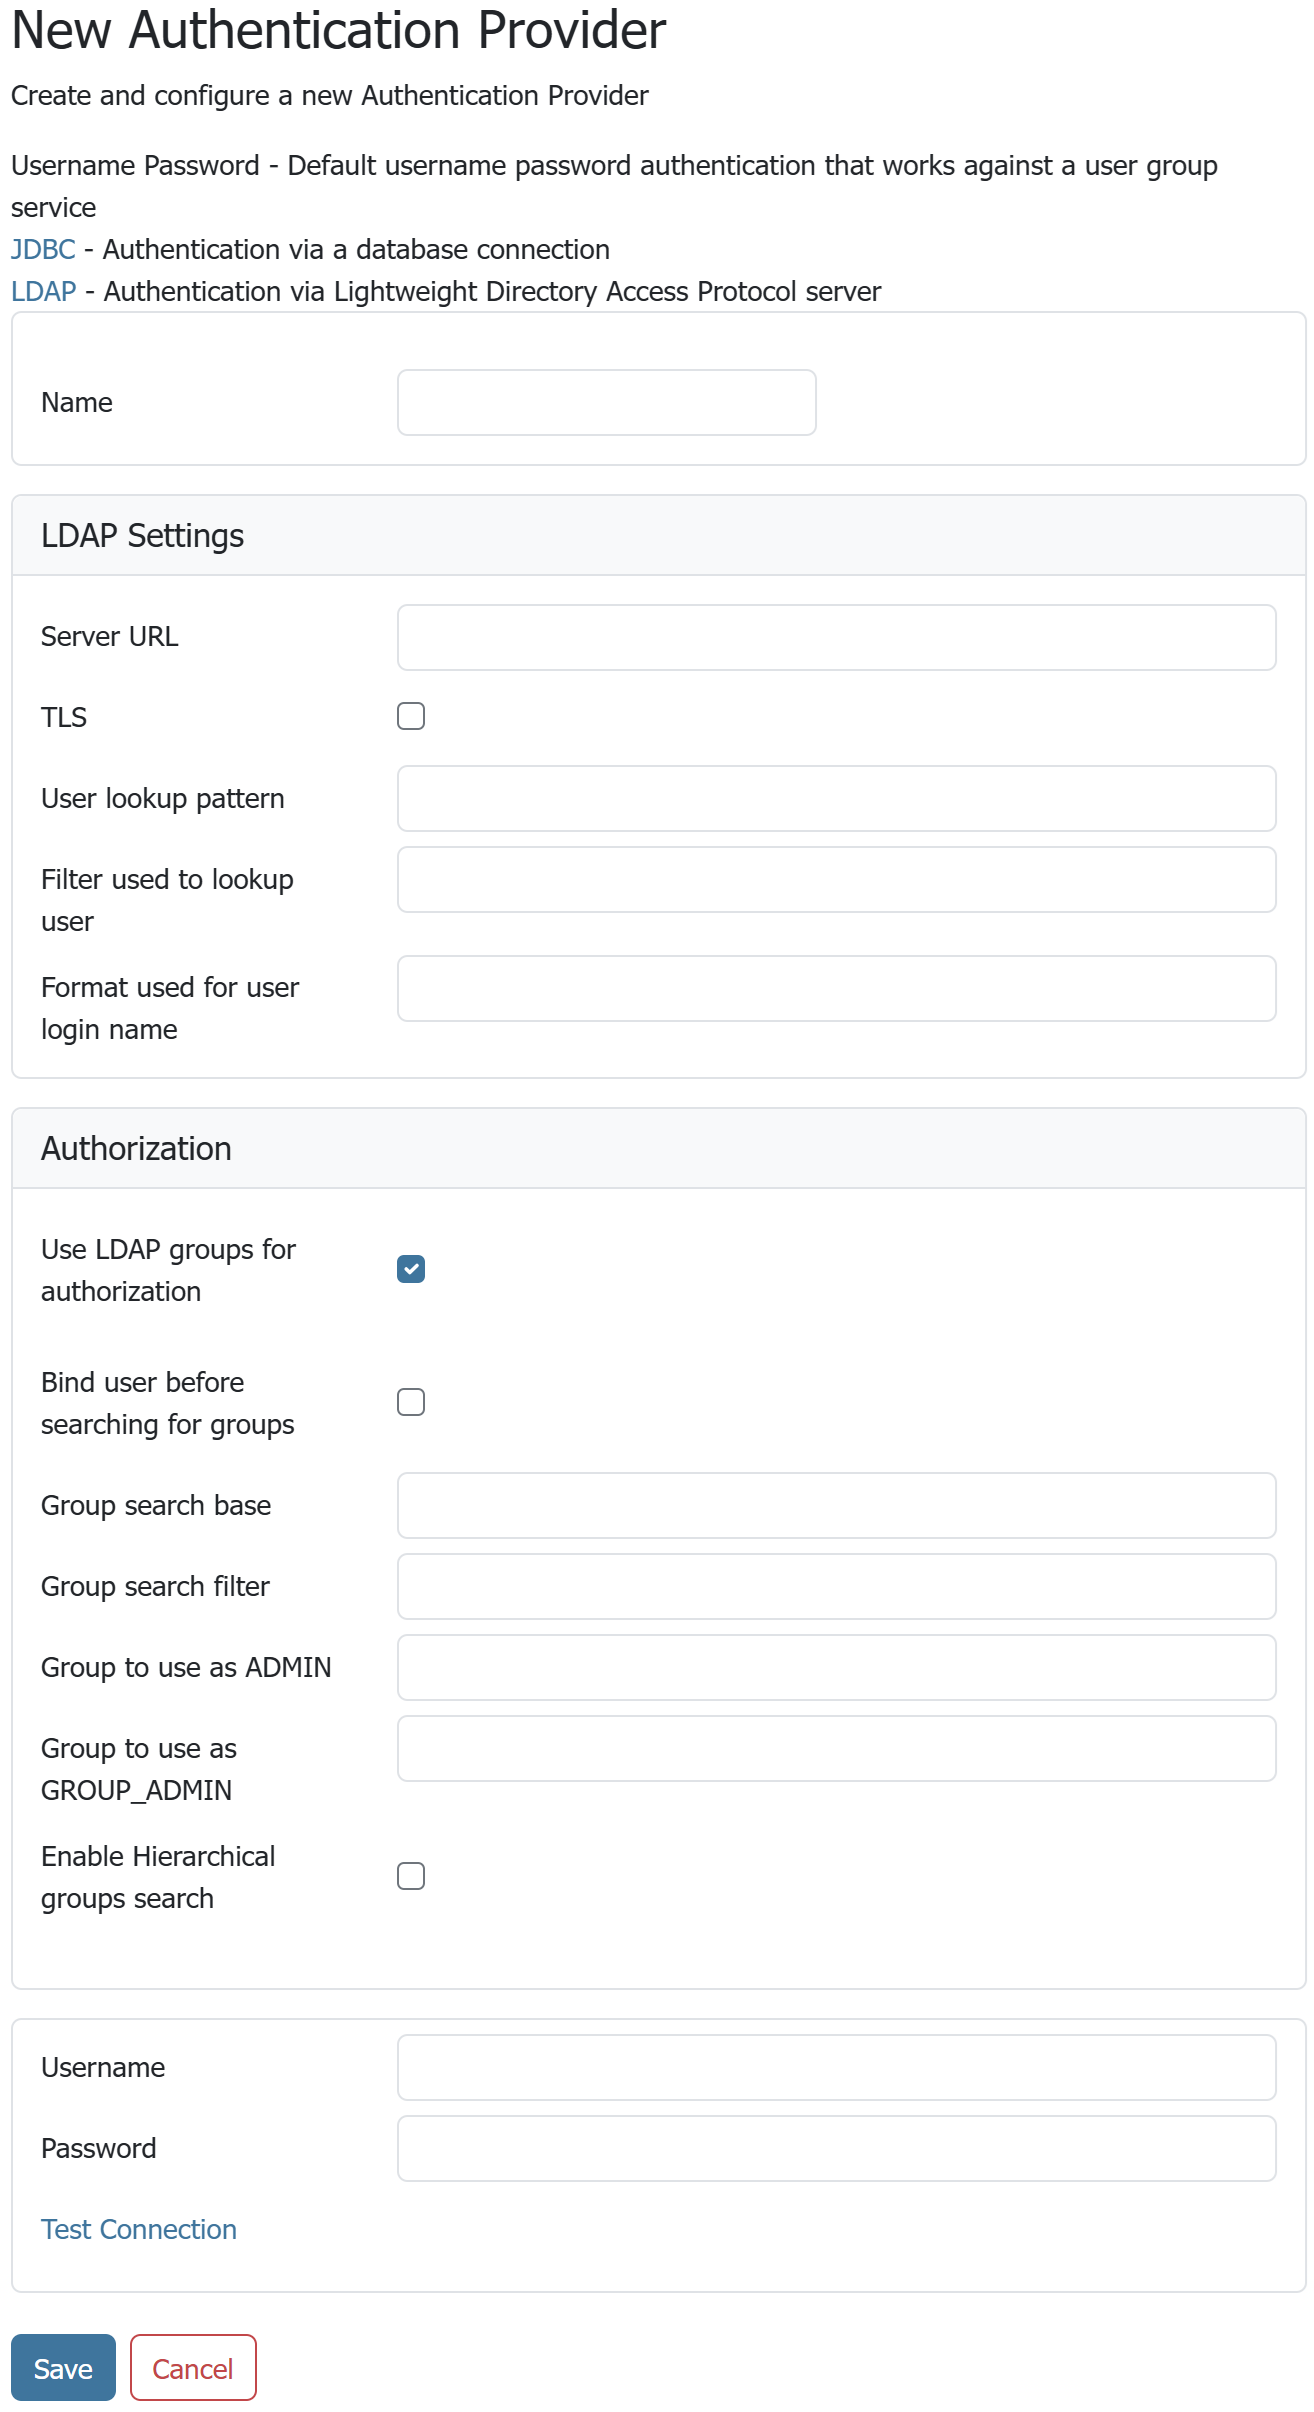Click the Username text field
Image resolution: width=1314 pixels, height=2412 pixels.
836,2067
